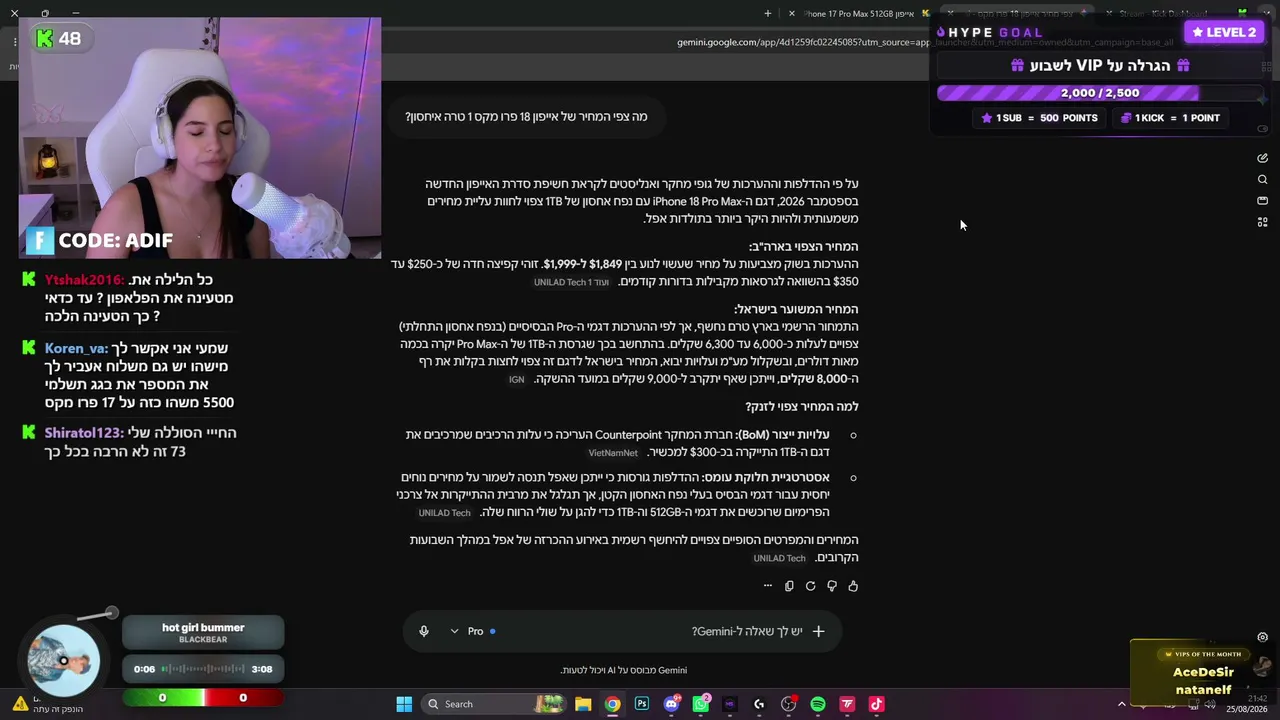Open Photoshop from the taskbar
Screen dimensions: 1280x720
coord(642,704)
